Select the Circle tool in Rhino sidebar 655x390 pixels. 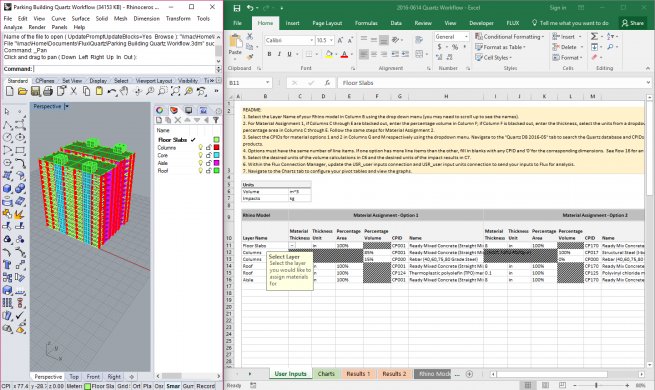[7, 137]
